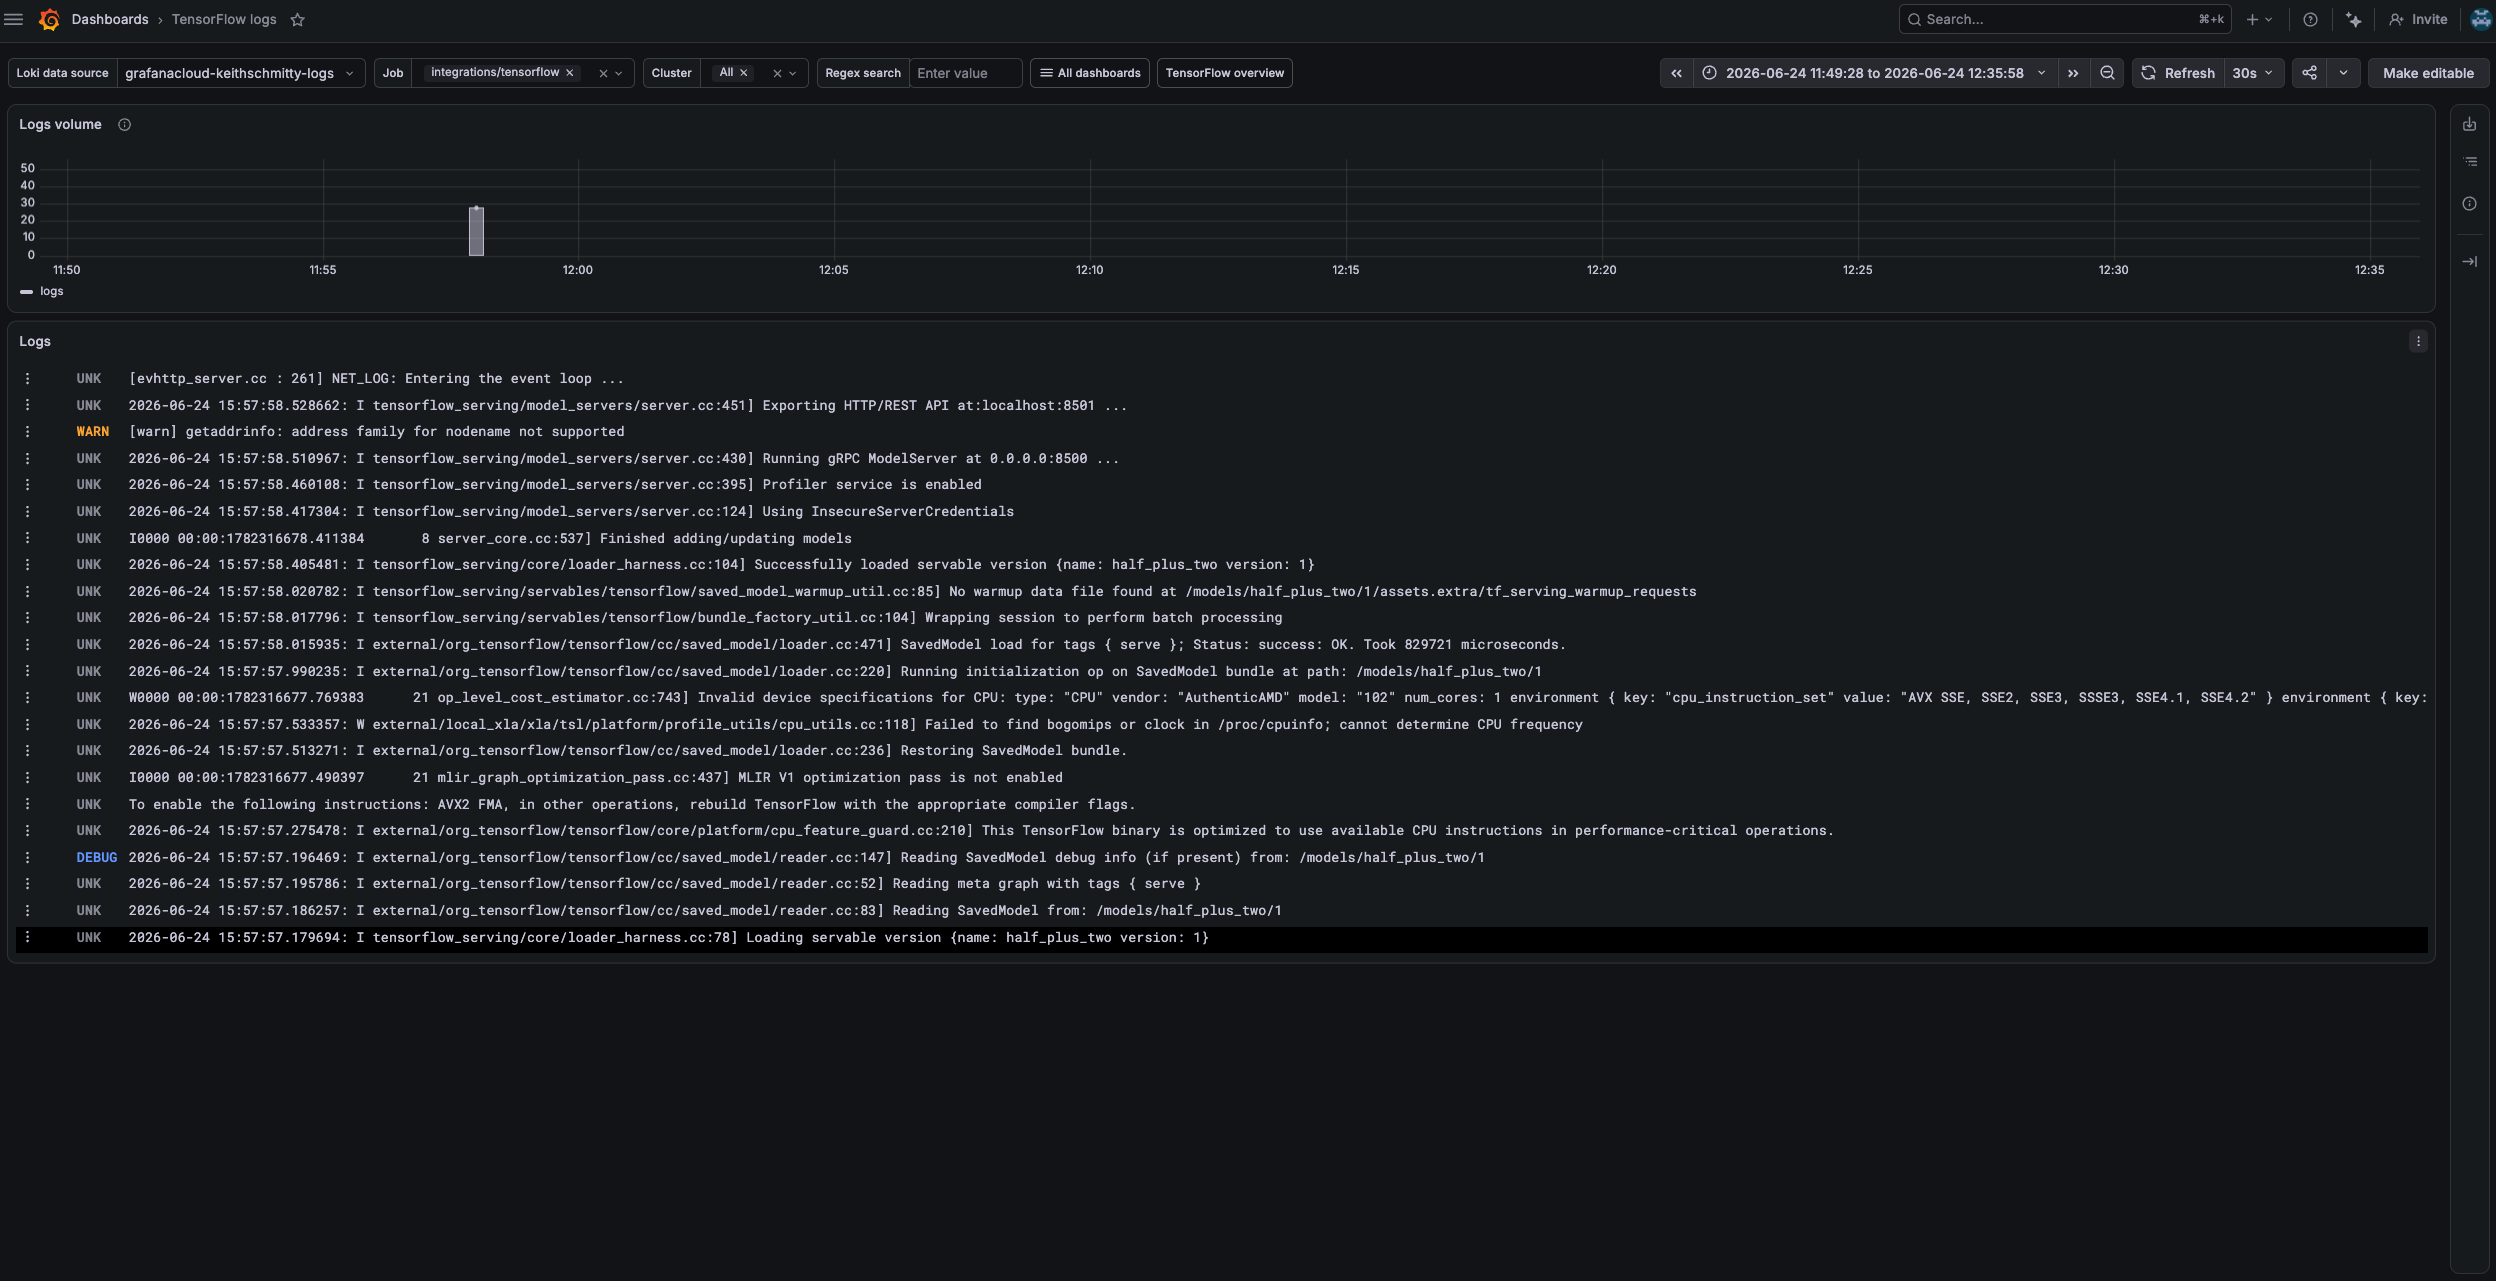This screenshot has width=2496, height=1281.
Task: Click the Refresh button
Action: coord(2179,73)
